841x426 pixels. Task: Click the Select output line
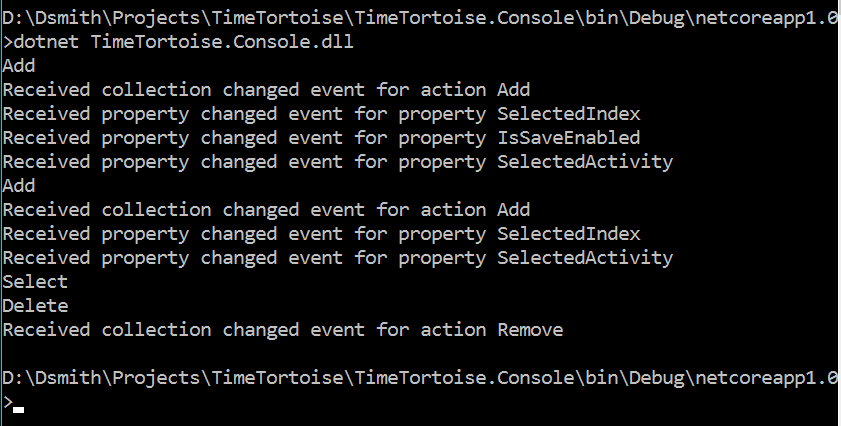coord(35,282)
